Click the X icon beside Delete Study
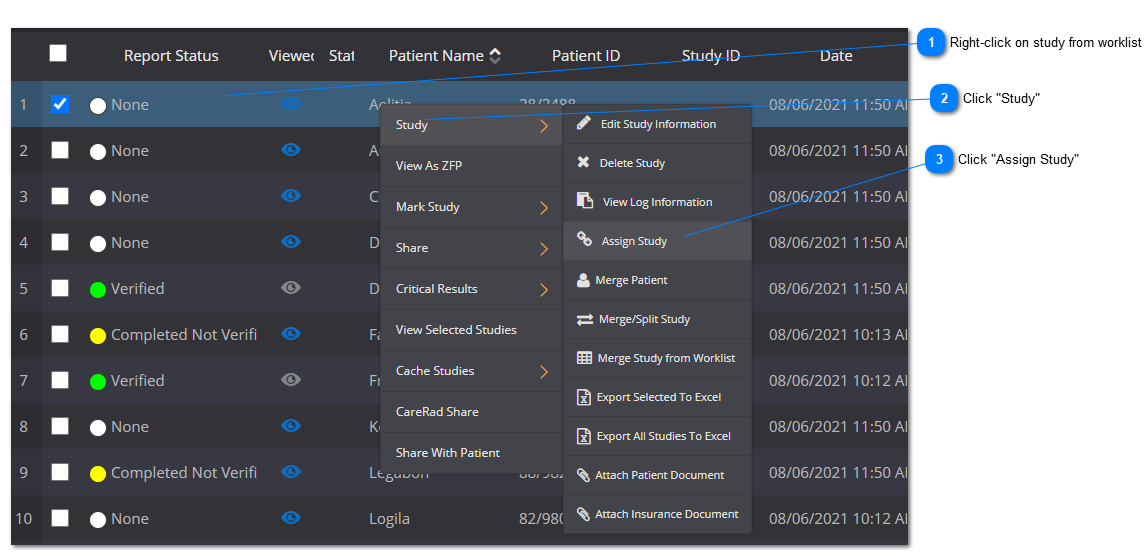This screenshot has width=1148, height=556. (584, 163)
